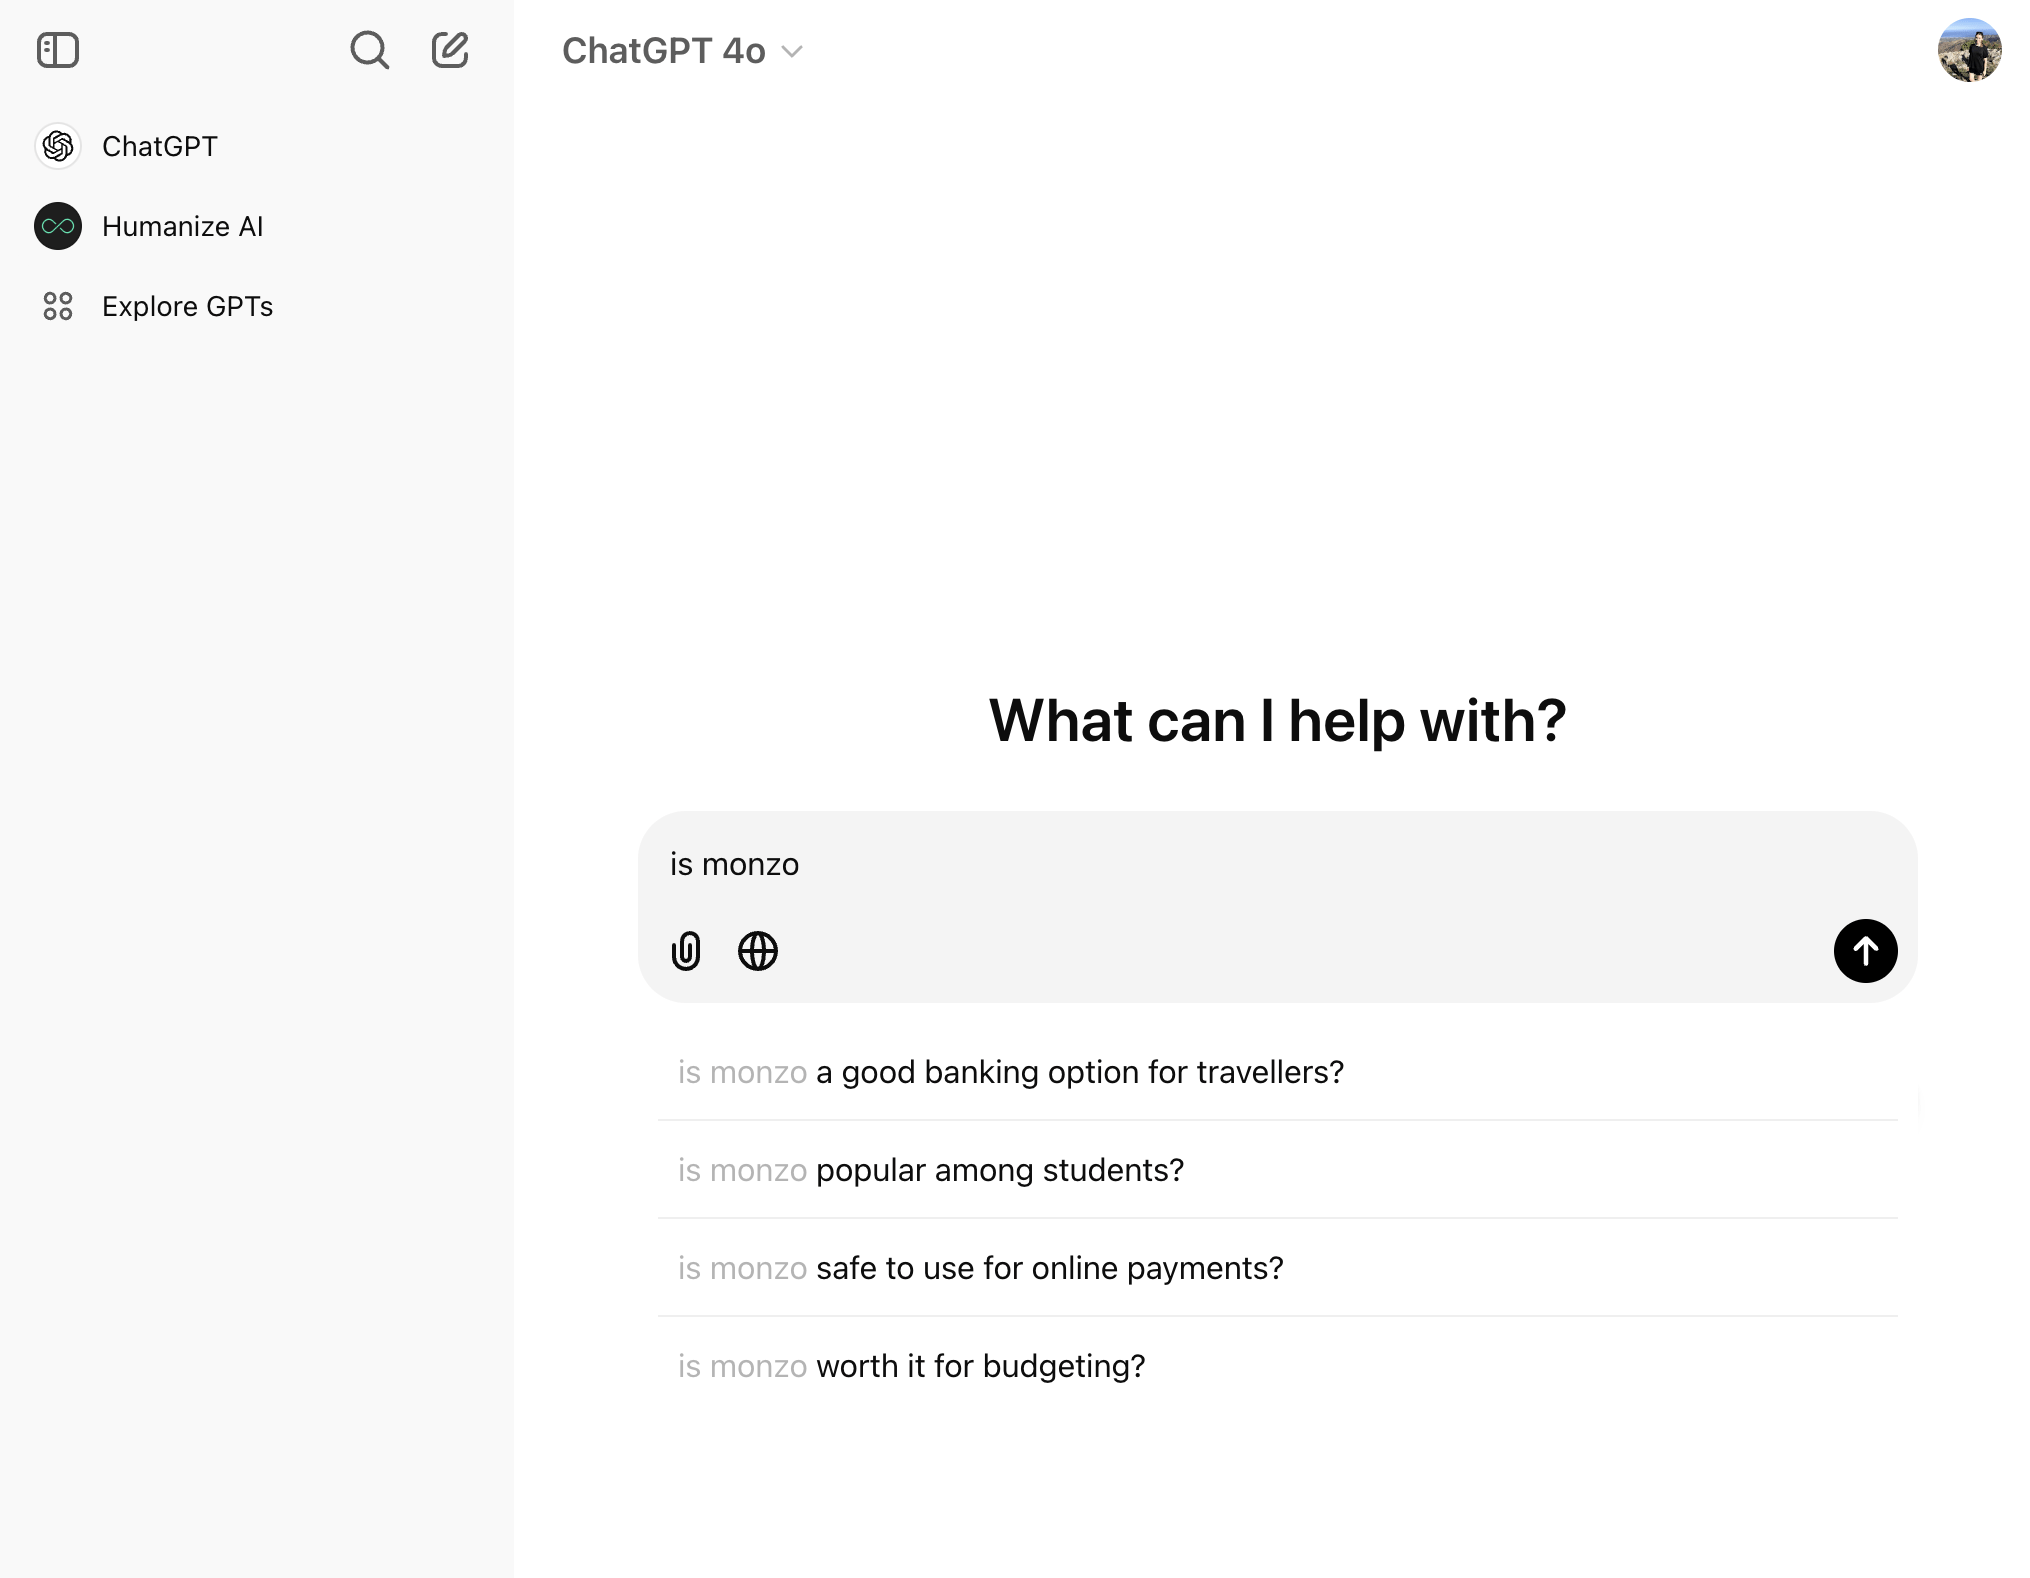
Task: Open the Explore GPTs menu item
Action: tap(186, 306)
